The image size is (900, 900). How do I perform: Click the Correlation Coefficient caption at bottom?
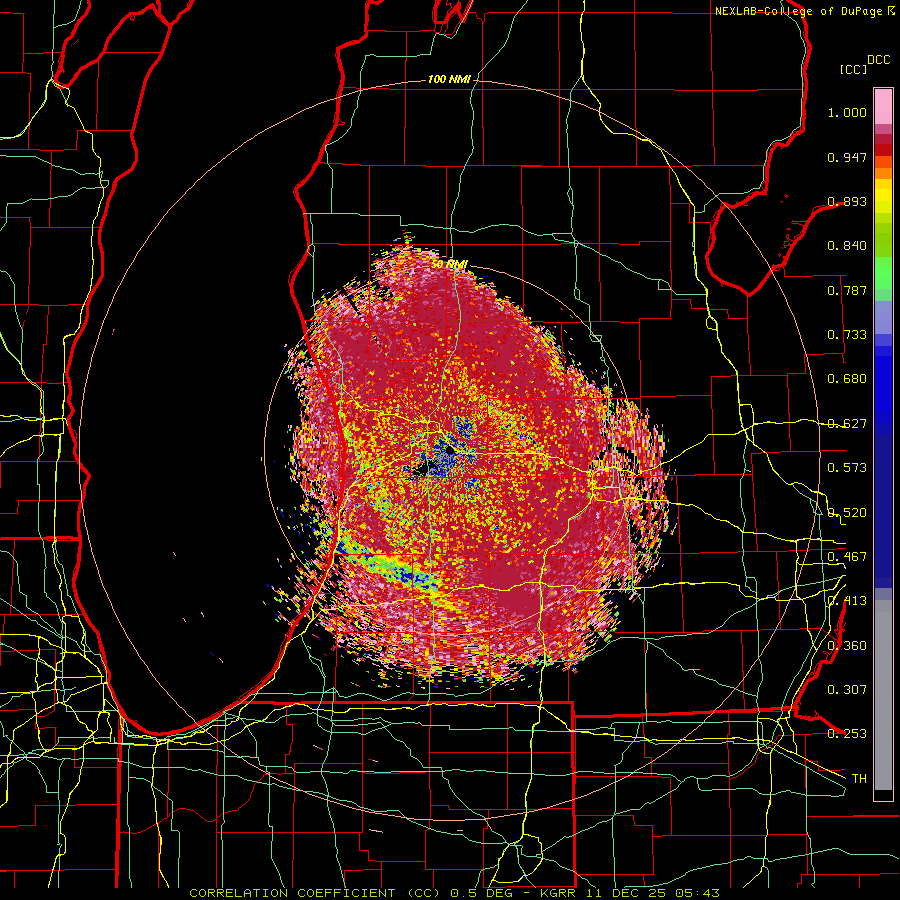click(454, 893)
